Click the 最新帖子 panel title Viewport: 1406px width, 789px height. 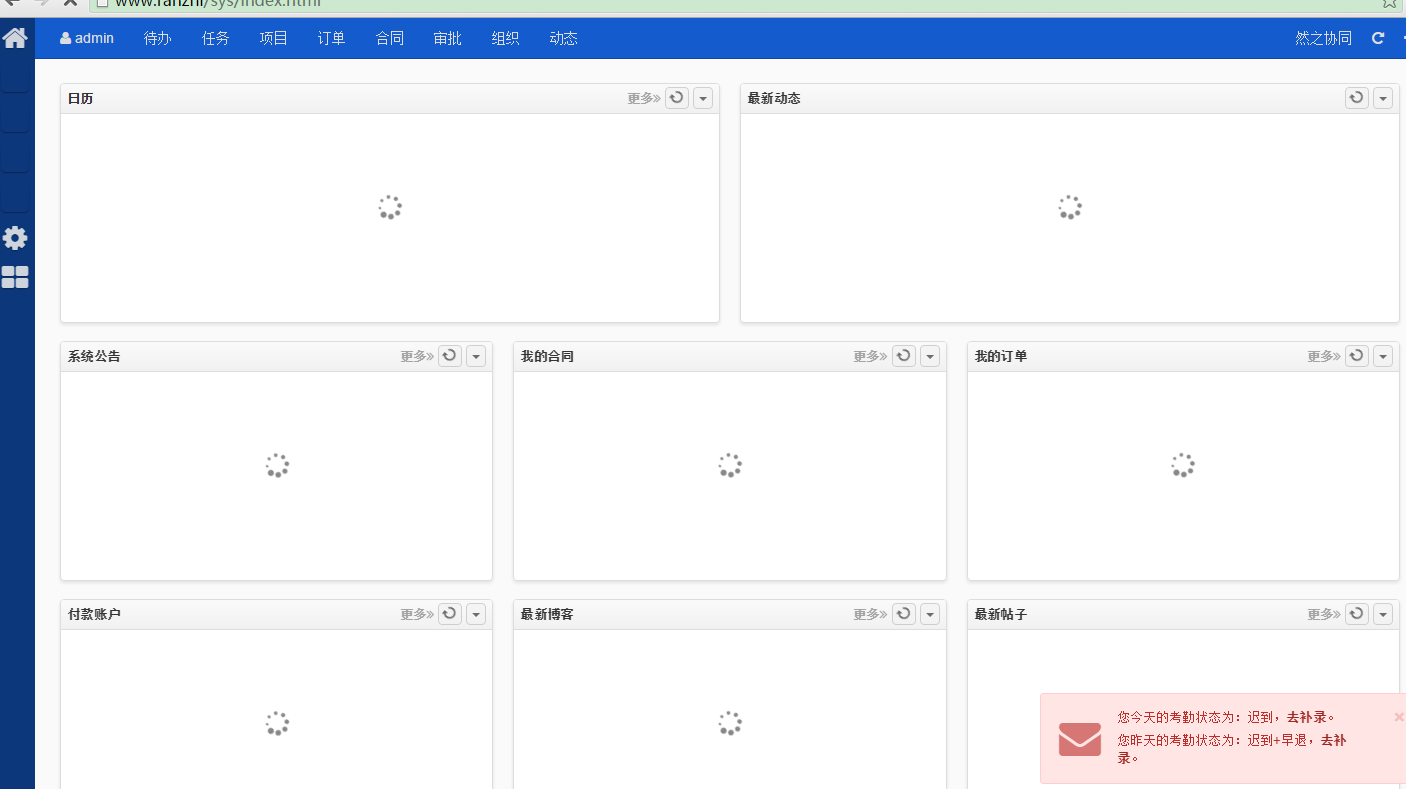[1001, 614]
